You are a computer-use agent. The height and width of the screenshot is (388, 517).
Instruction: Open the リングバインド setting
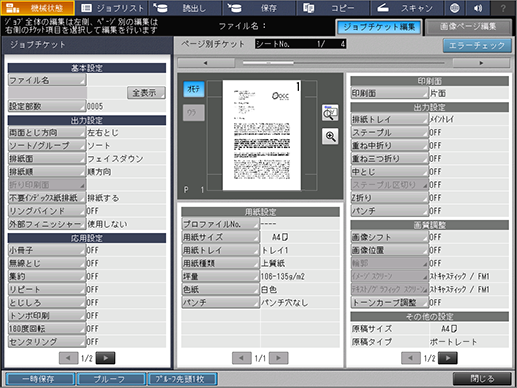(x=47, y=211)
